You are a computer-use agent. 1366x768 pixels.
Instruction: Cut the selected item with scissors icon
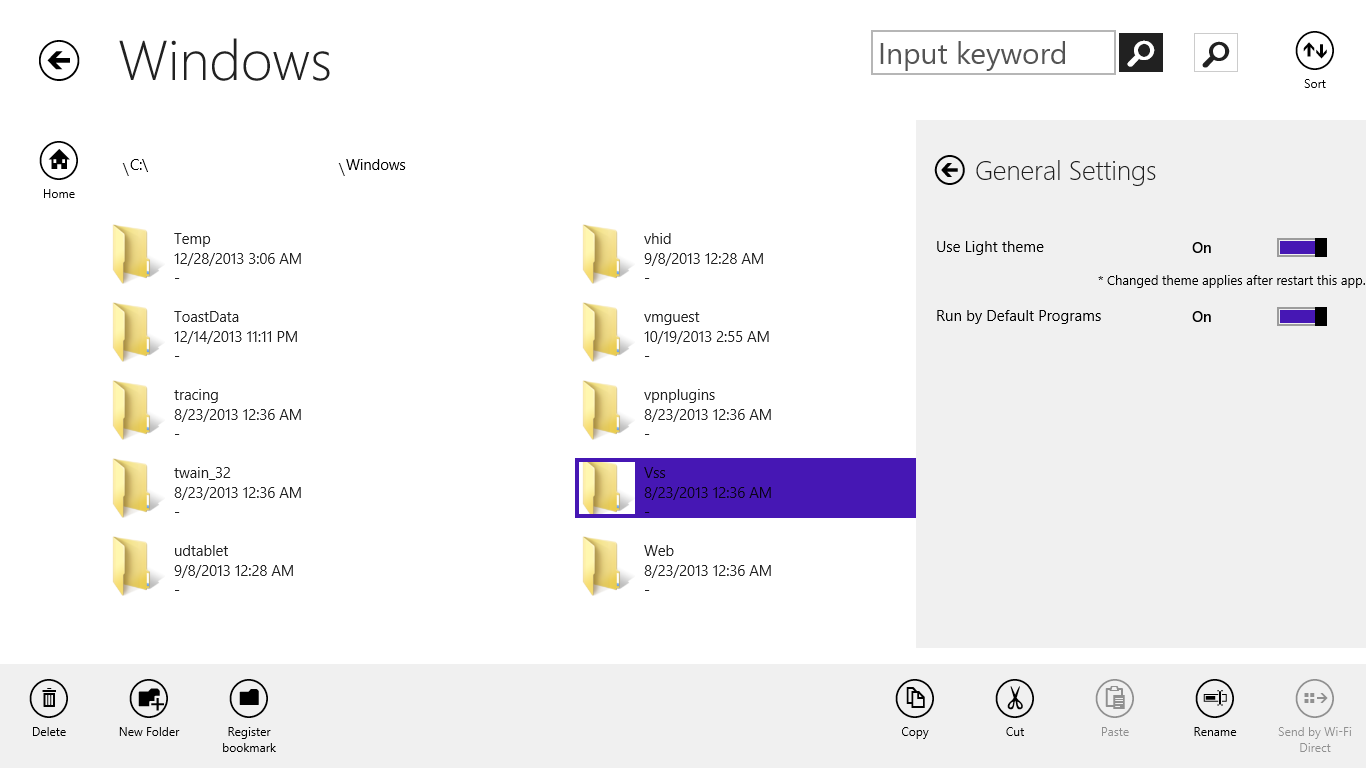click(x=1015, y=698)
